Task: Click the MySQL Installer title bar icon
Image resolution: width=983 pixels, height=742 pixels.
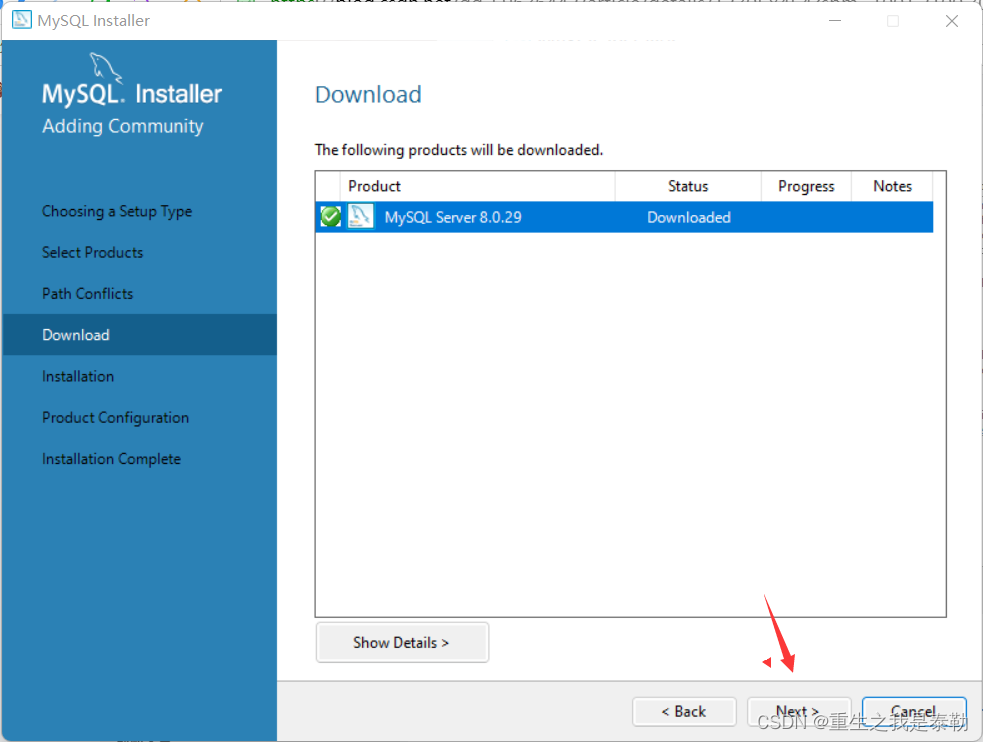Action: click(22, 20)
